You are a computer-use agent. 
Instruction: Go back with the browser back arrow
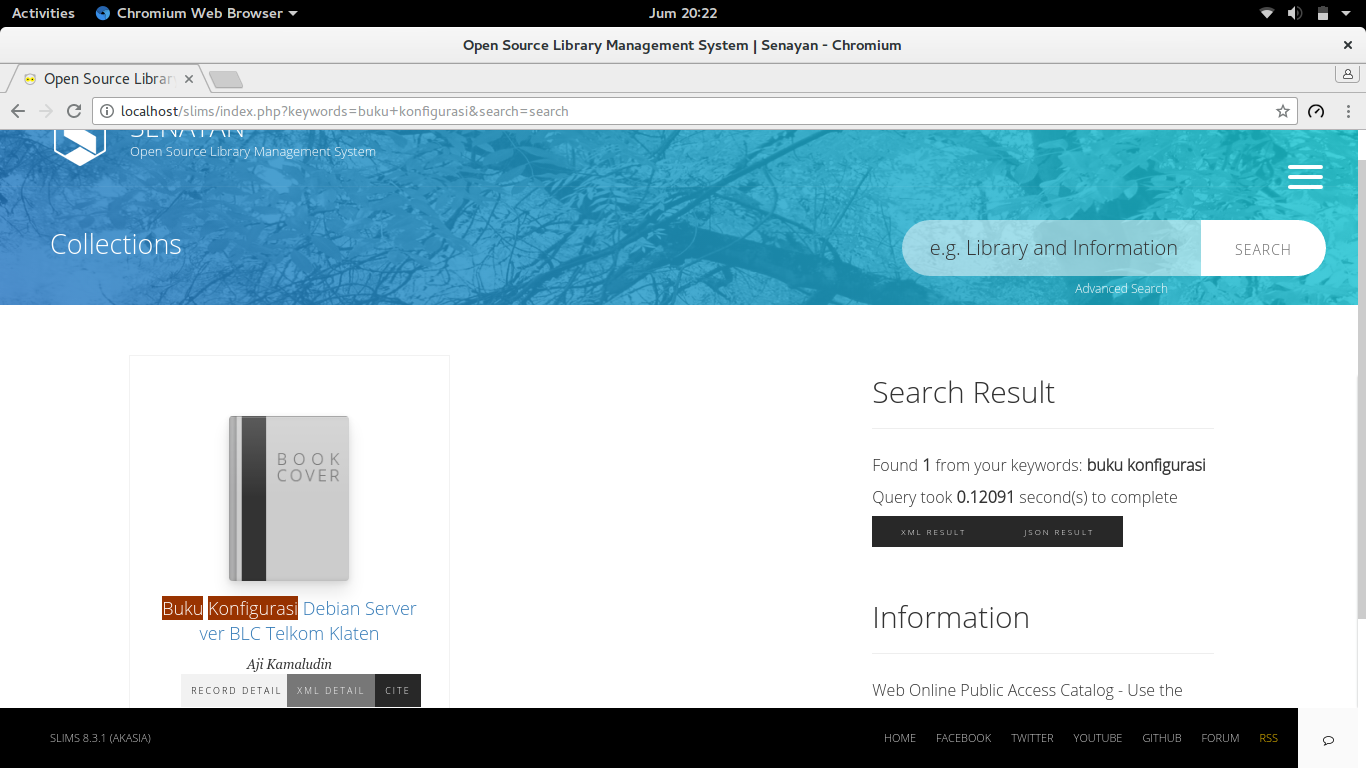18,111
